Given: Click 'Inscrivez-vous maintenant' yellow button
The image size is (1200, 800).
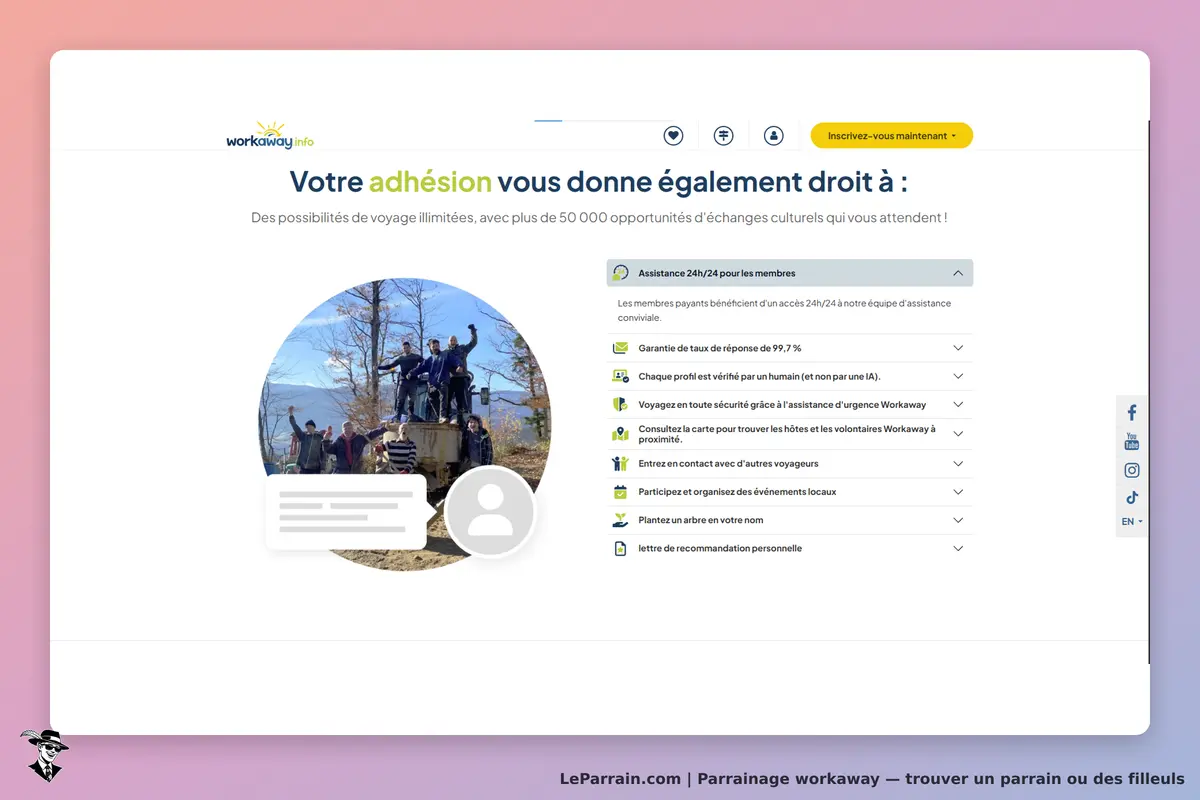Looking at the screenshot, I should [891, 135].
